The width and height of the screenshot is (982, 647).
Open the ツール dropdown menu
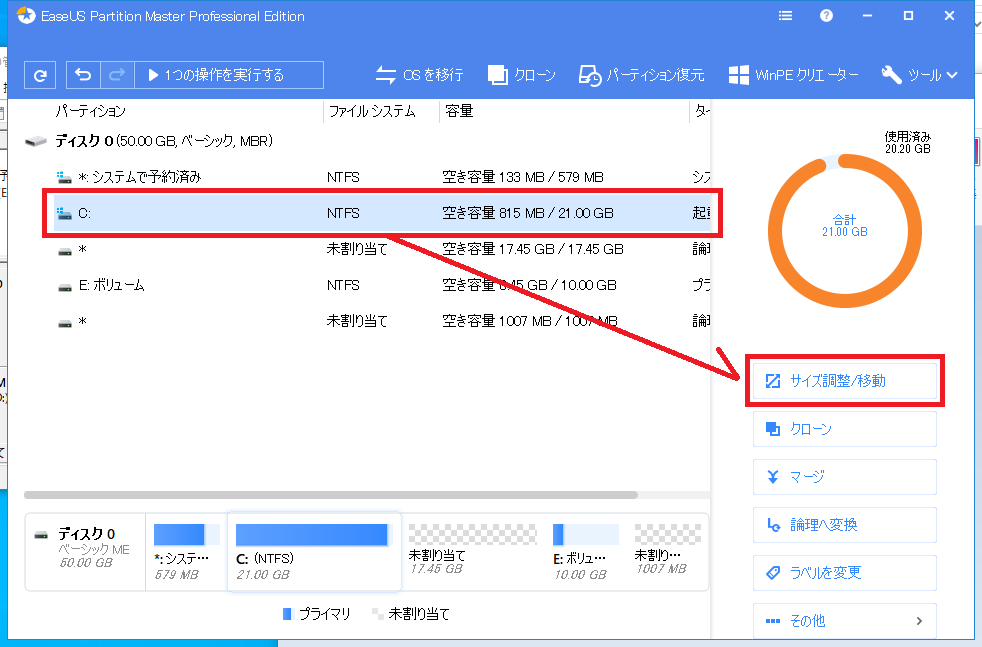919,74
